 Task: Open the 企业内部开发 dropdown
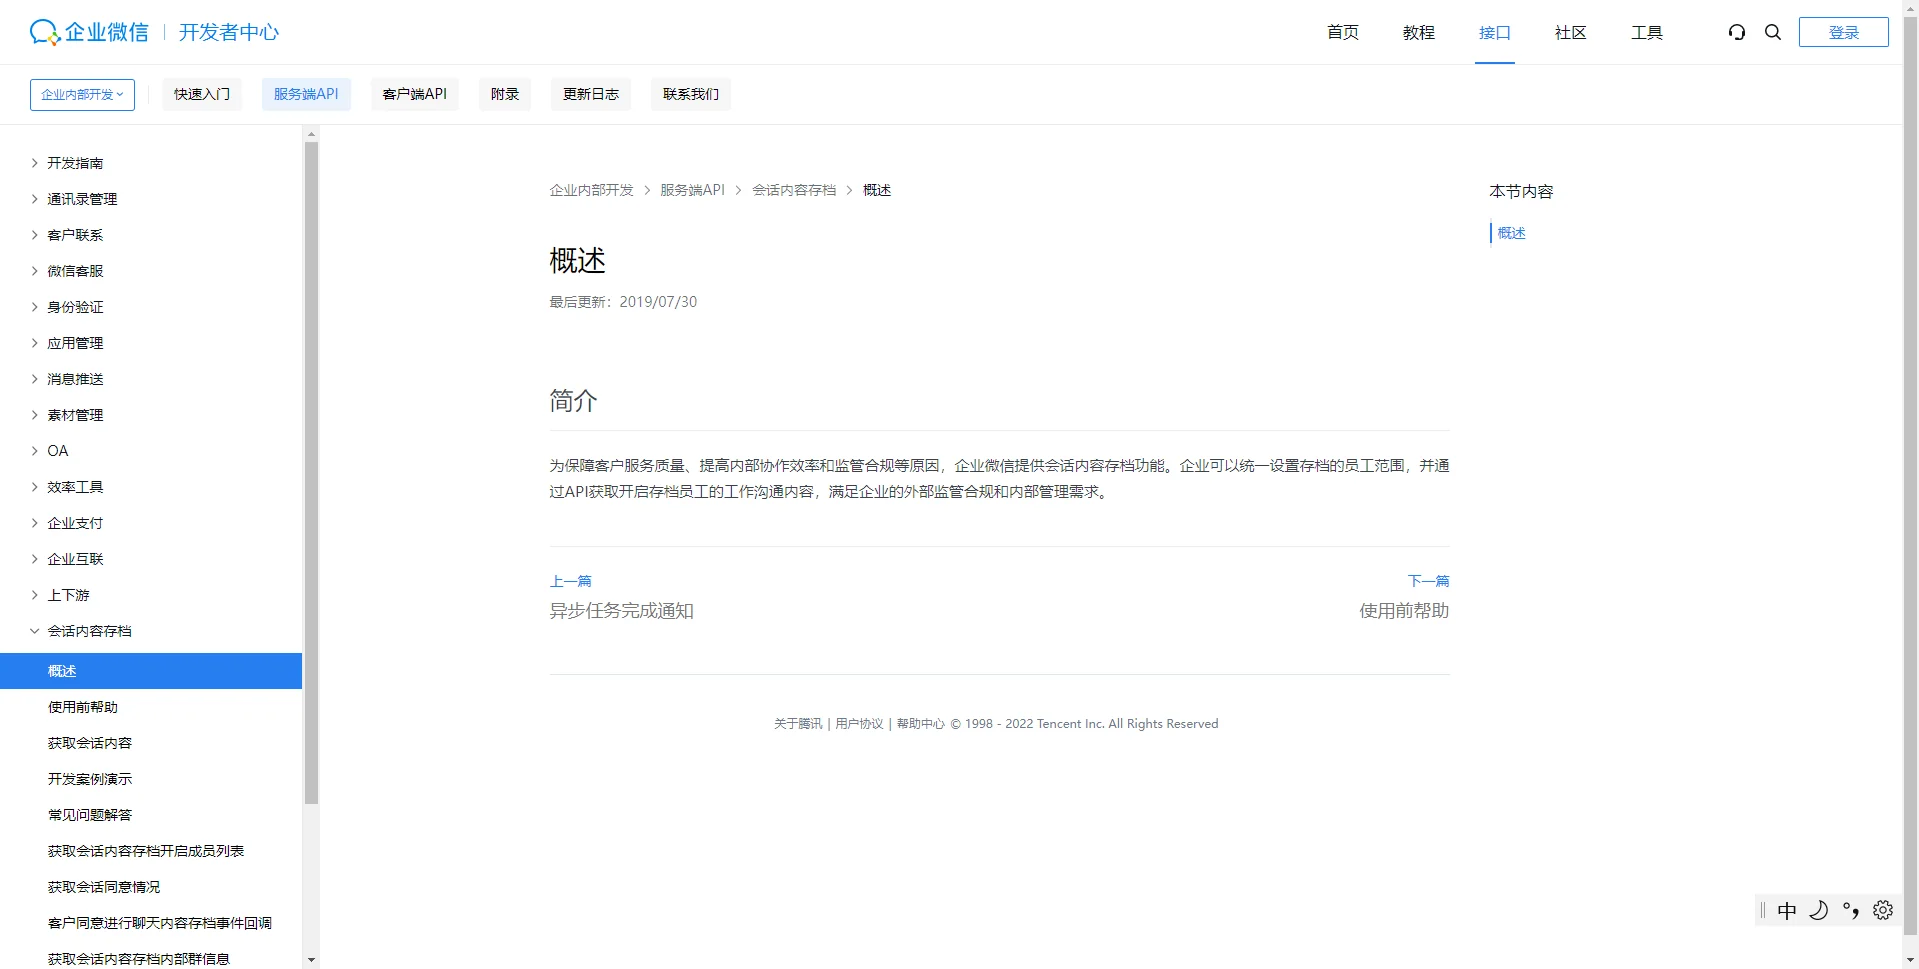tap(82, 94)
